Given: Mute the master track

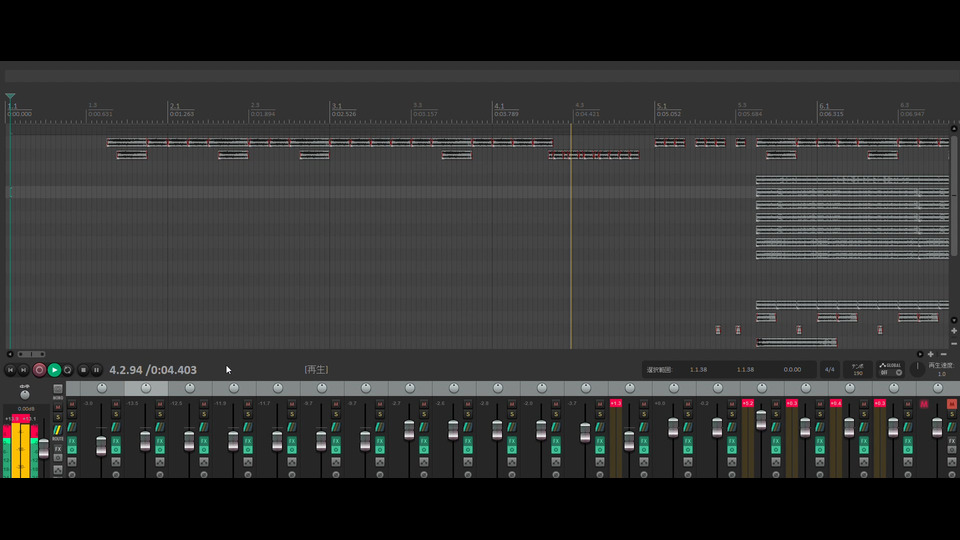Looking at the screenshot, I should tap(58, 407).
